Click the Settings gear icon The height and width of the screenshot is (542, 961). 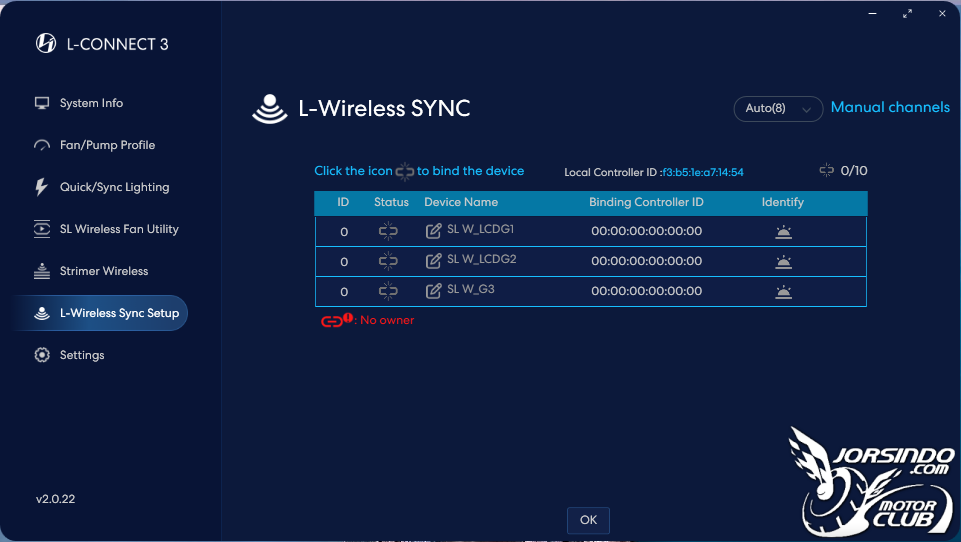coord(42,355)
